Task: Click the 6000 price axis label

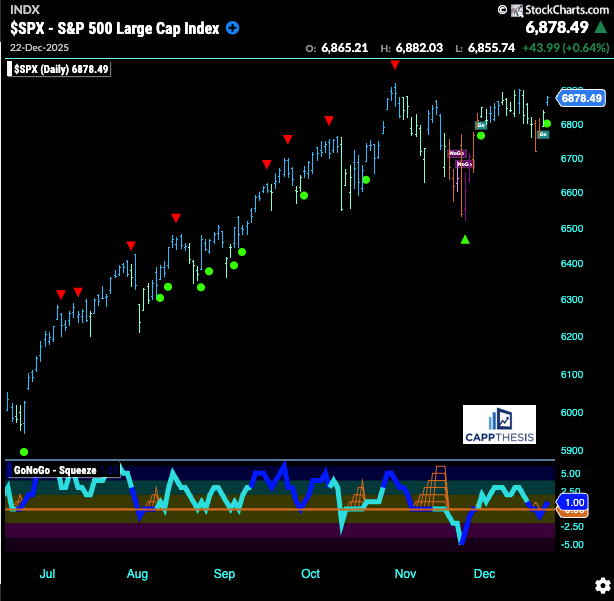Action: point(572,412)
